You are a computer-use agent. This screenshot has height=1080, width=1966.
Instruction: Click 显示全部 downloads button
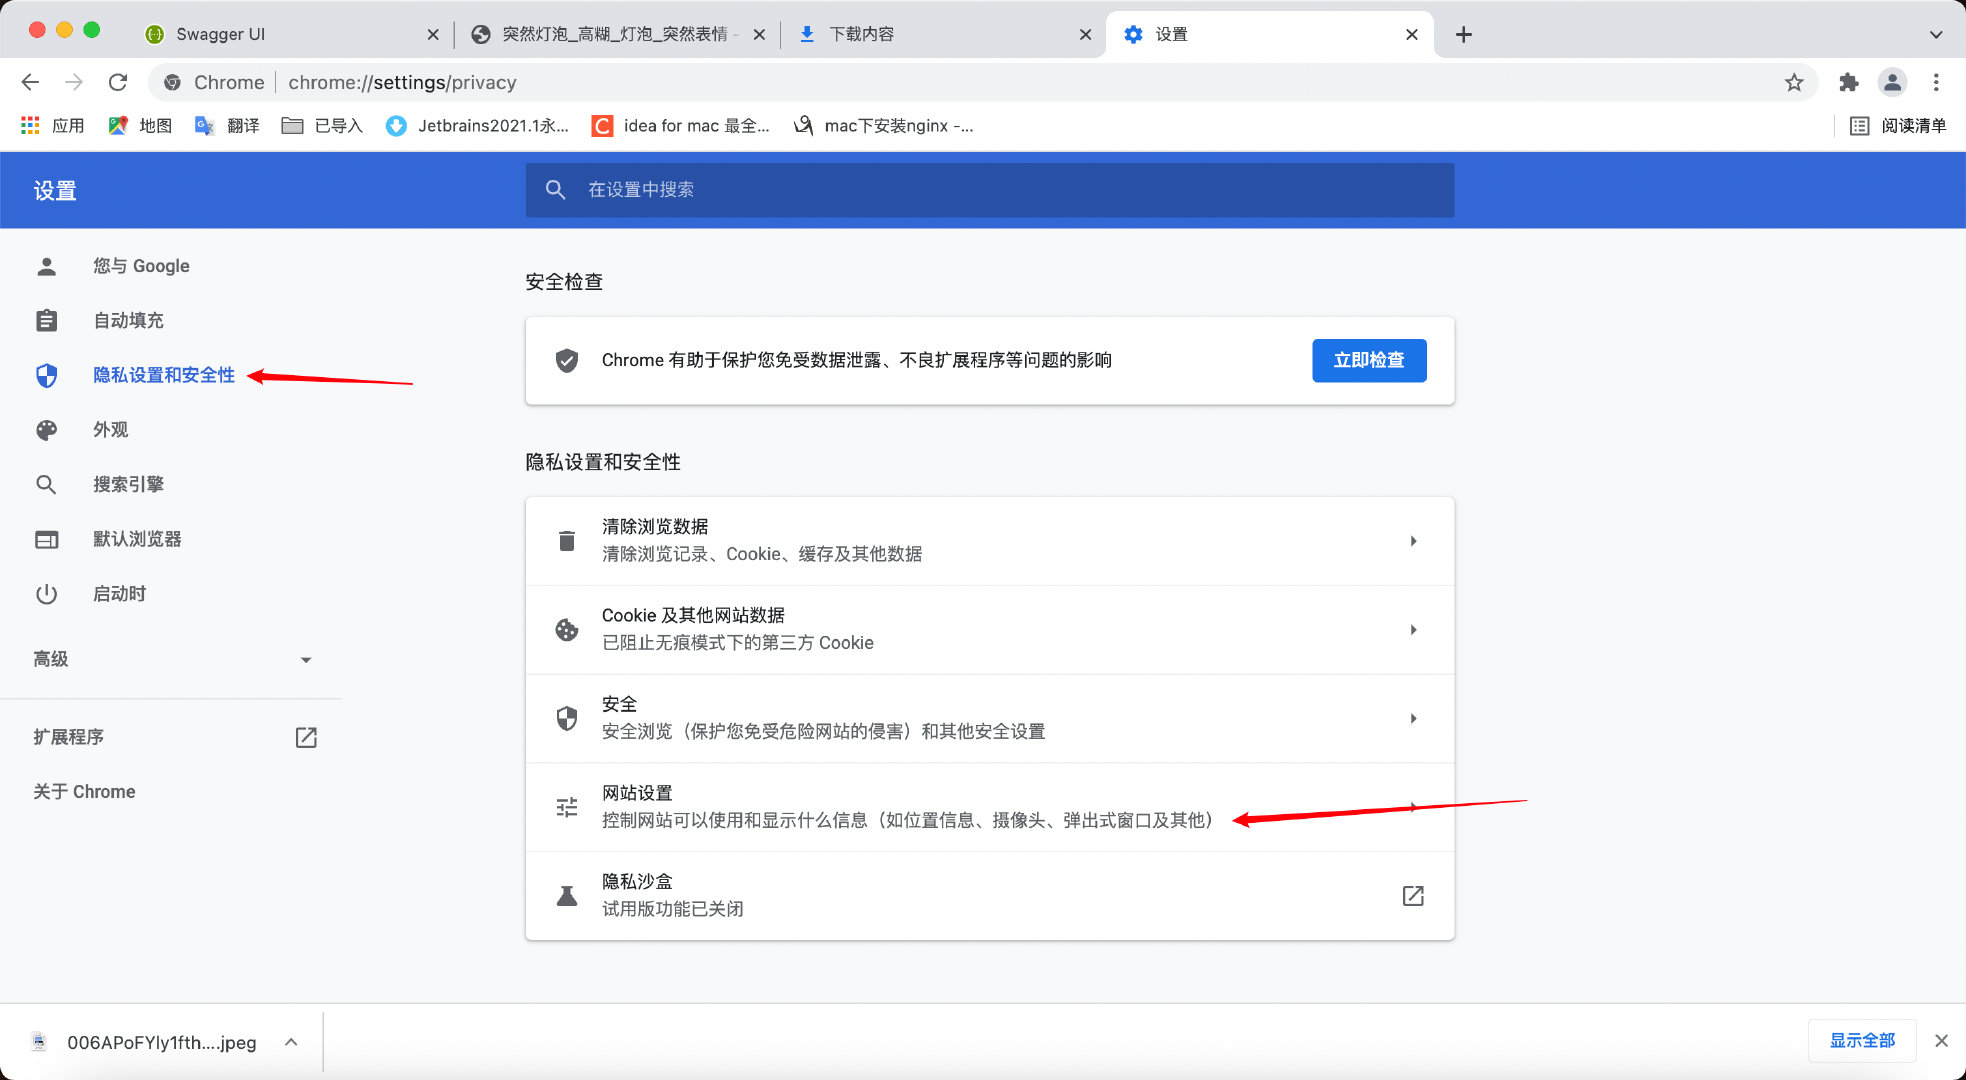pyautogui.click(x=1861, y=1041)
